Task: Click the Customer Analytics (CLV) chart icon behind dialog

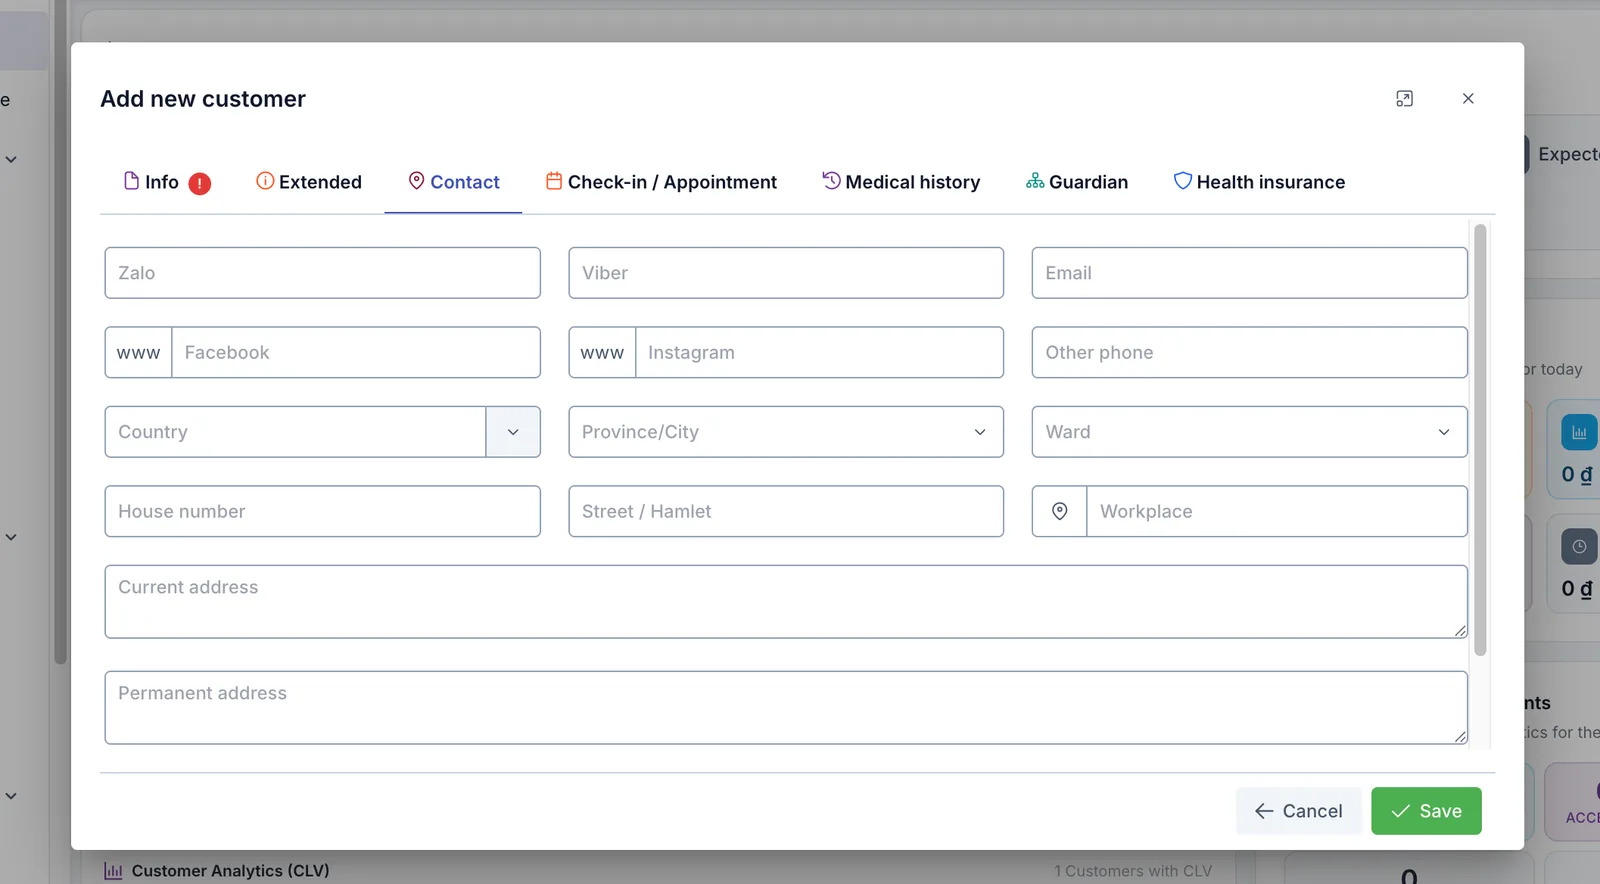Action: [114, 871]
